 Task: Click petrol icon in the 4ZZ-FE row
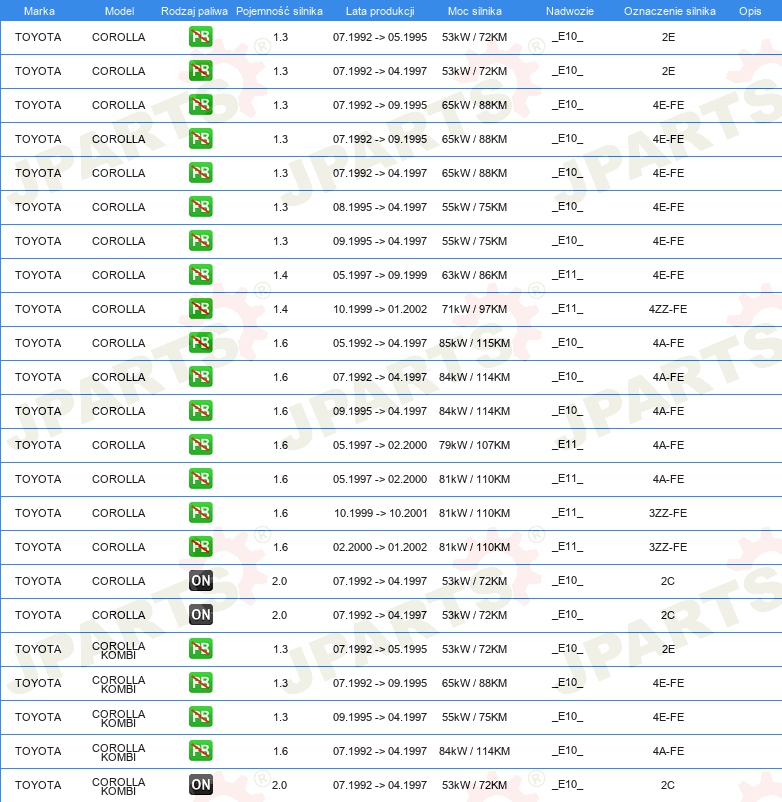(200, 309)
